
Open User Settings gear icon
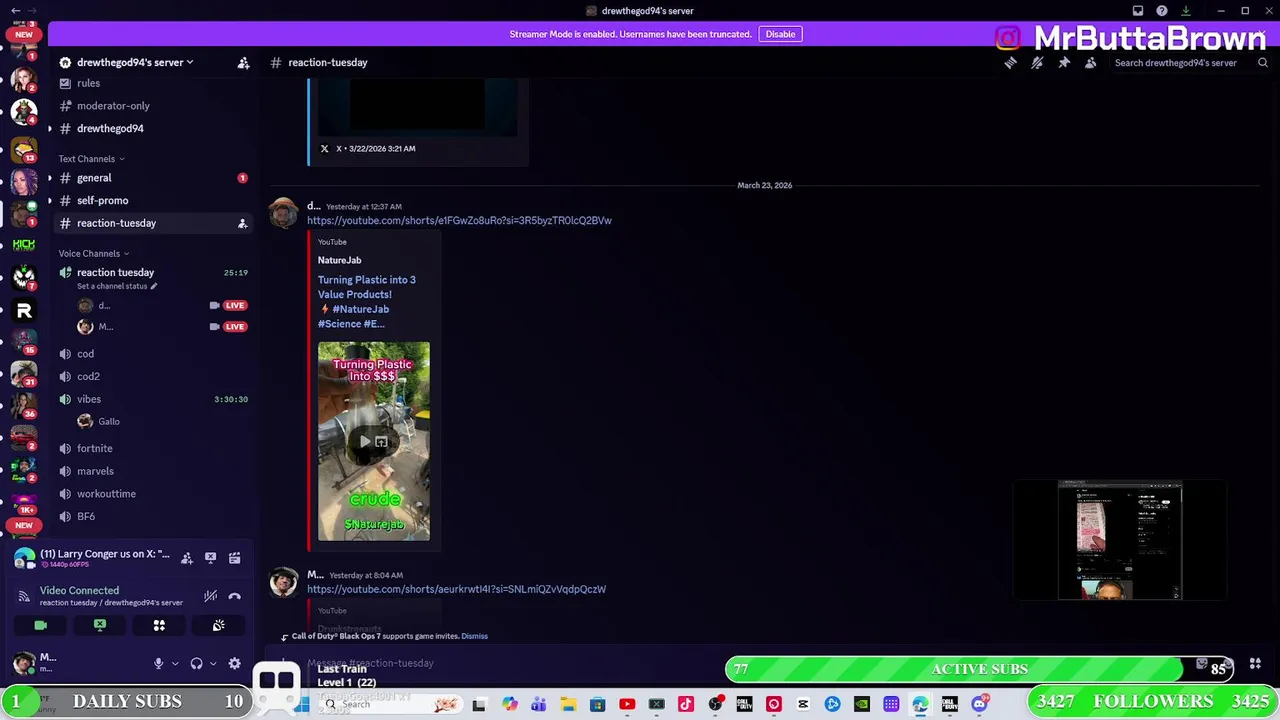[x=234, y=664]
